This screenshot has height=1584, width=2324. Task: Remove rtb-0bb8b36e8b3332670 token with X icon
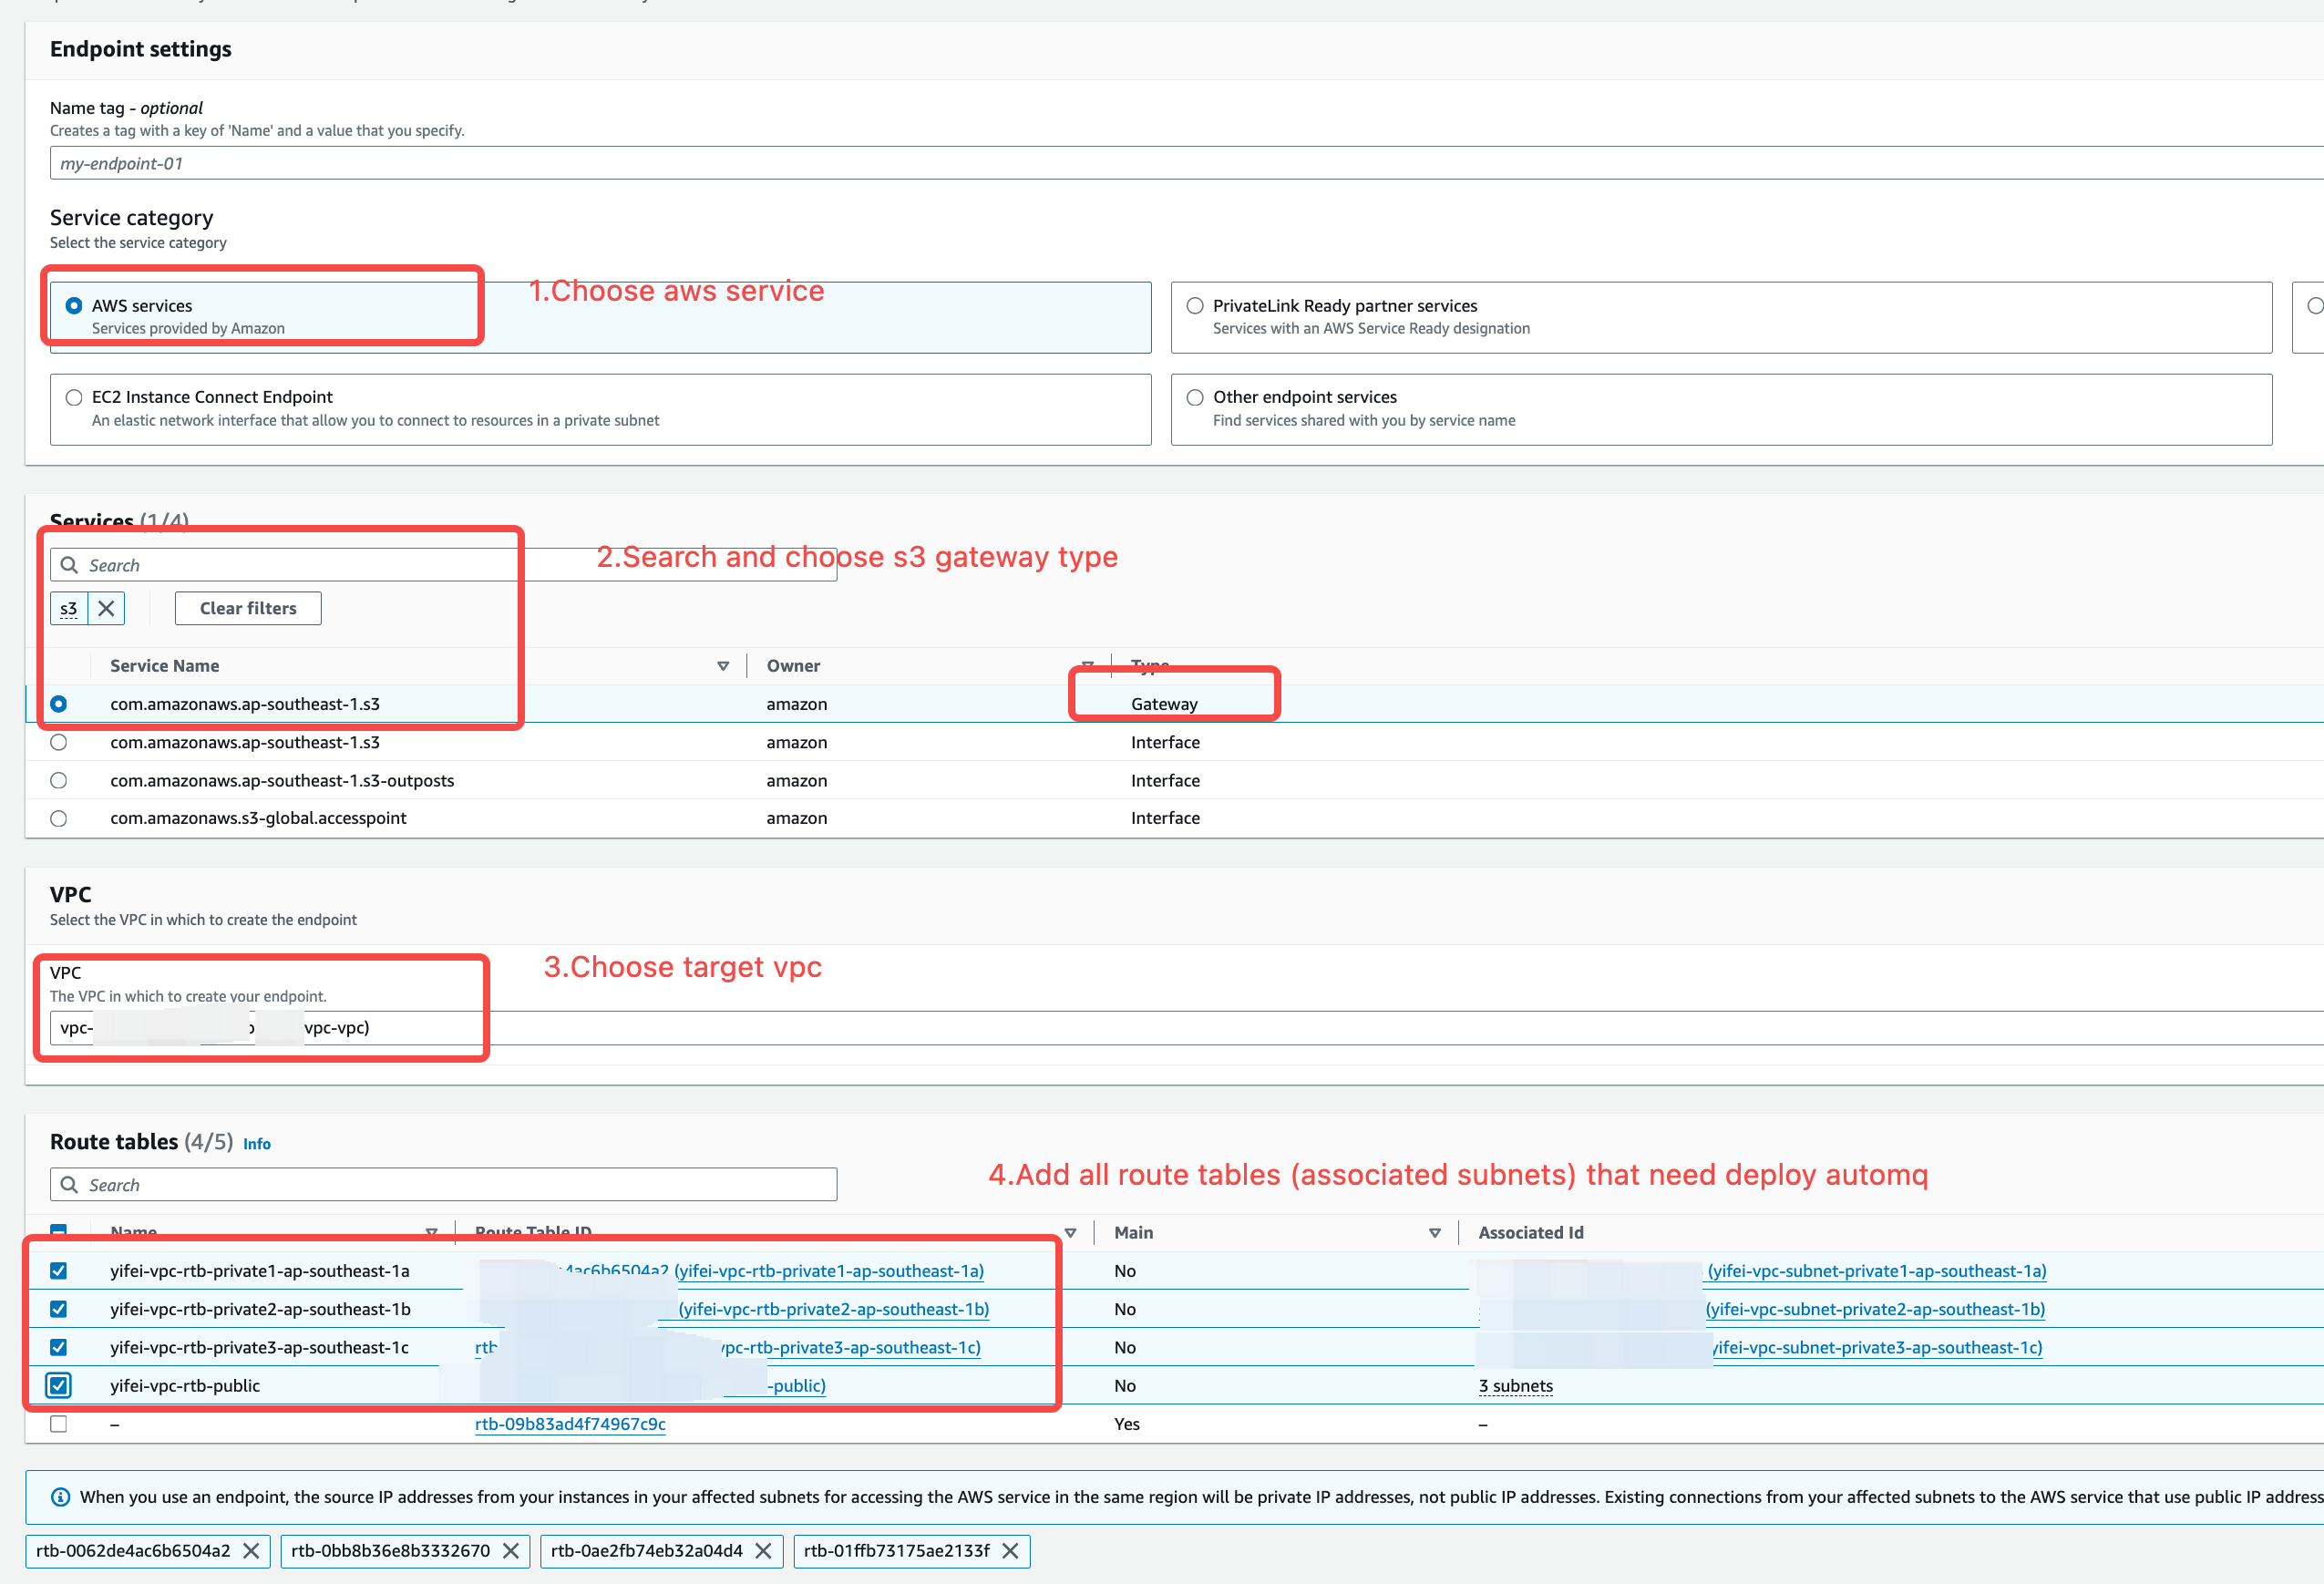(x=511, y=1551)
